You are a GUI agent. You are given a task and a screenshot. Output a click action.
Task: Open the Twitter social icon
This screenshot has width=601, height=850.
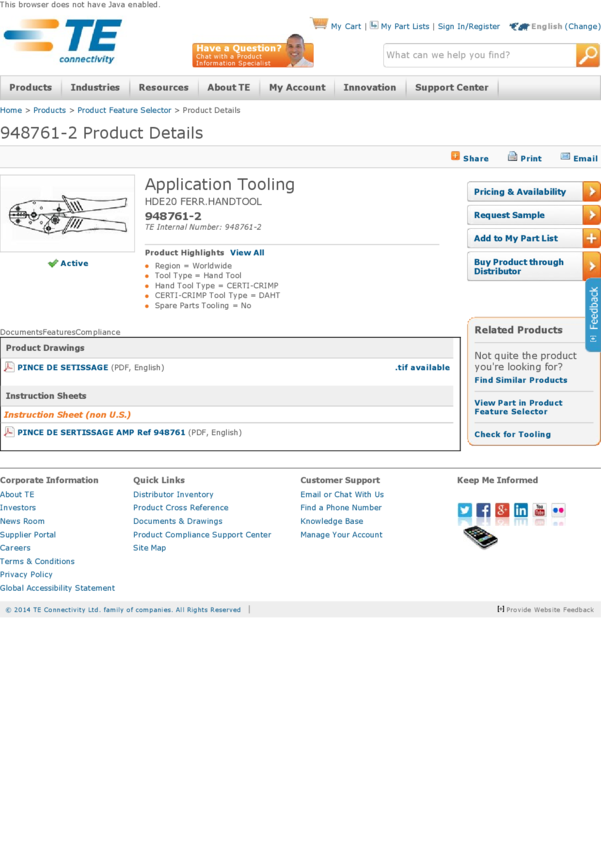465,510
